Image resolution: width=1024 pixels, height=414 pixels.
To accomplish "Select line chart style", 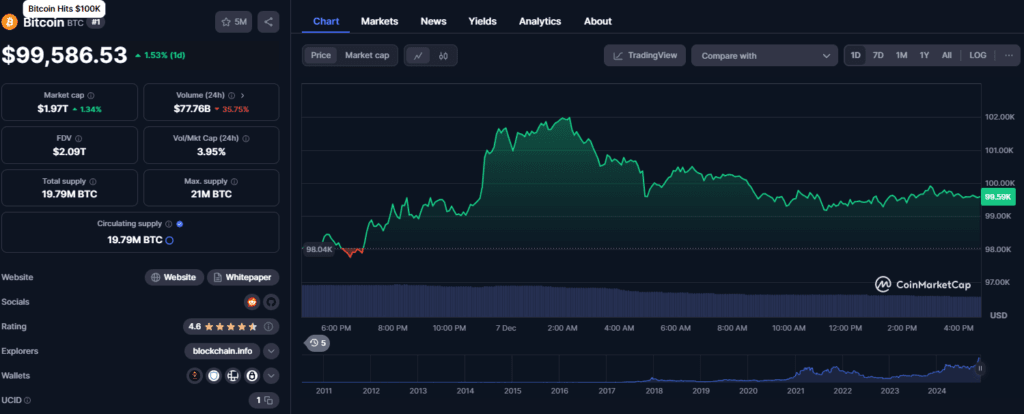I will click(418, 56).
